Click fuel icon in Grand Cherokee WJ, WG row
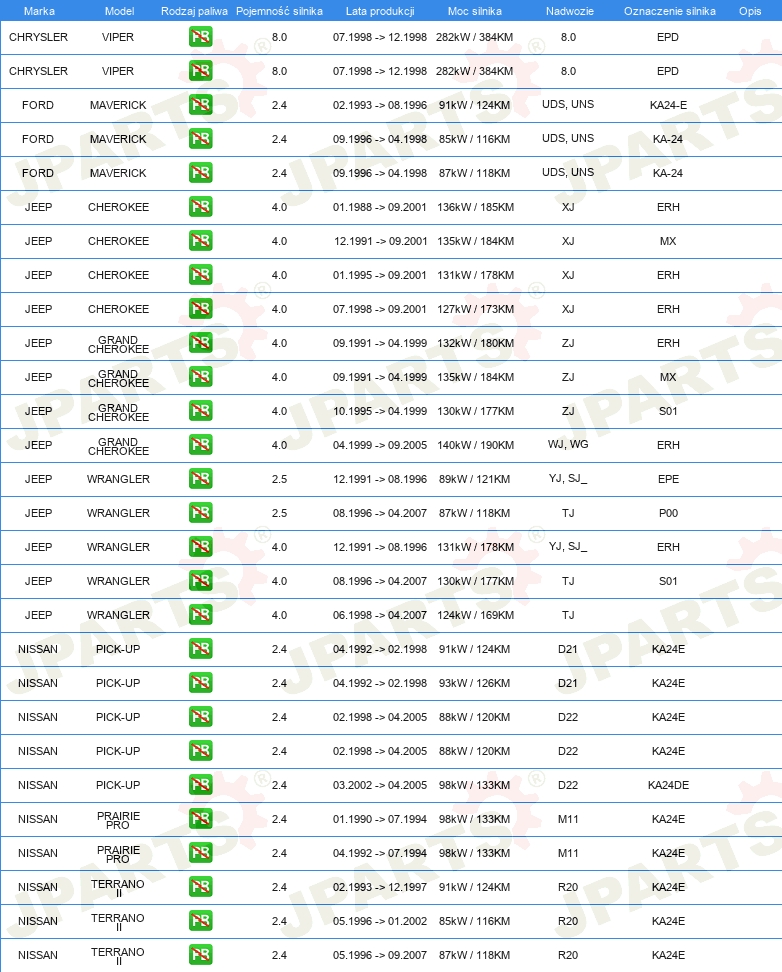The width and height of the screenshot is (782, 972). (x=200, y=444)
